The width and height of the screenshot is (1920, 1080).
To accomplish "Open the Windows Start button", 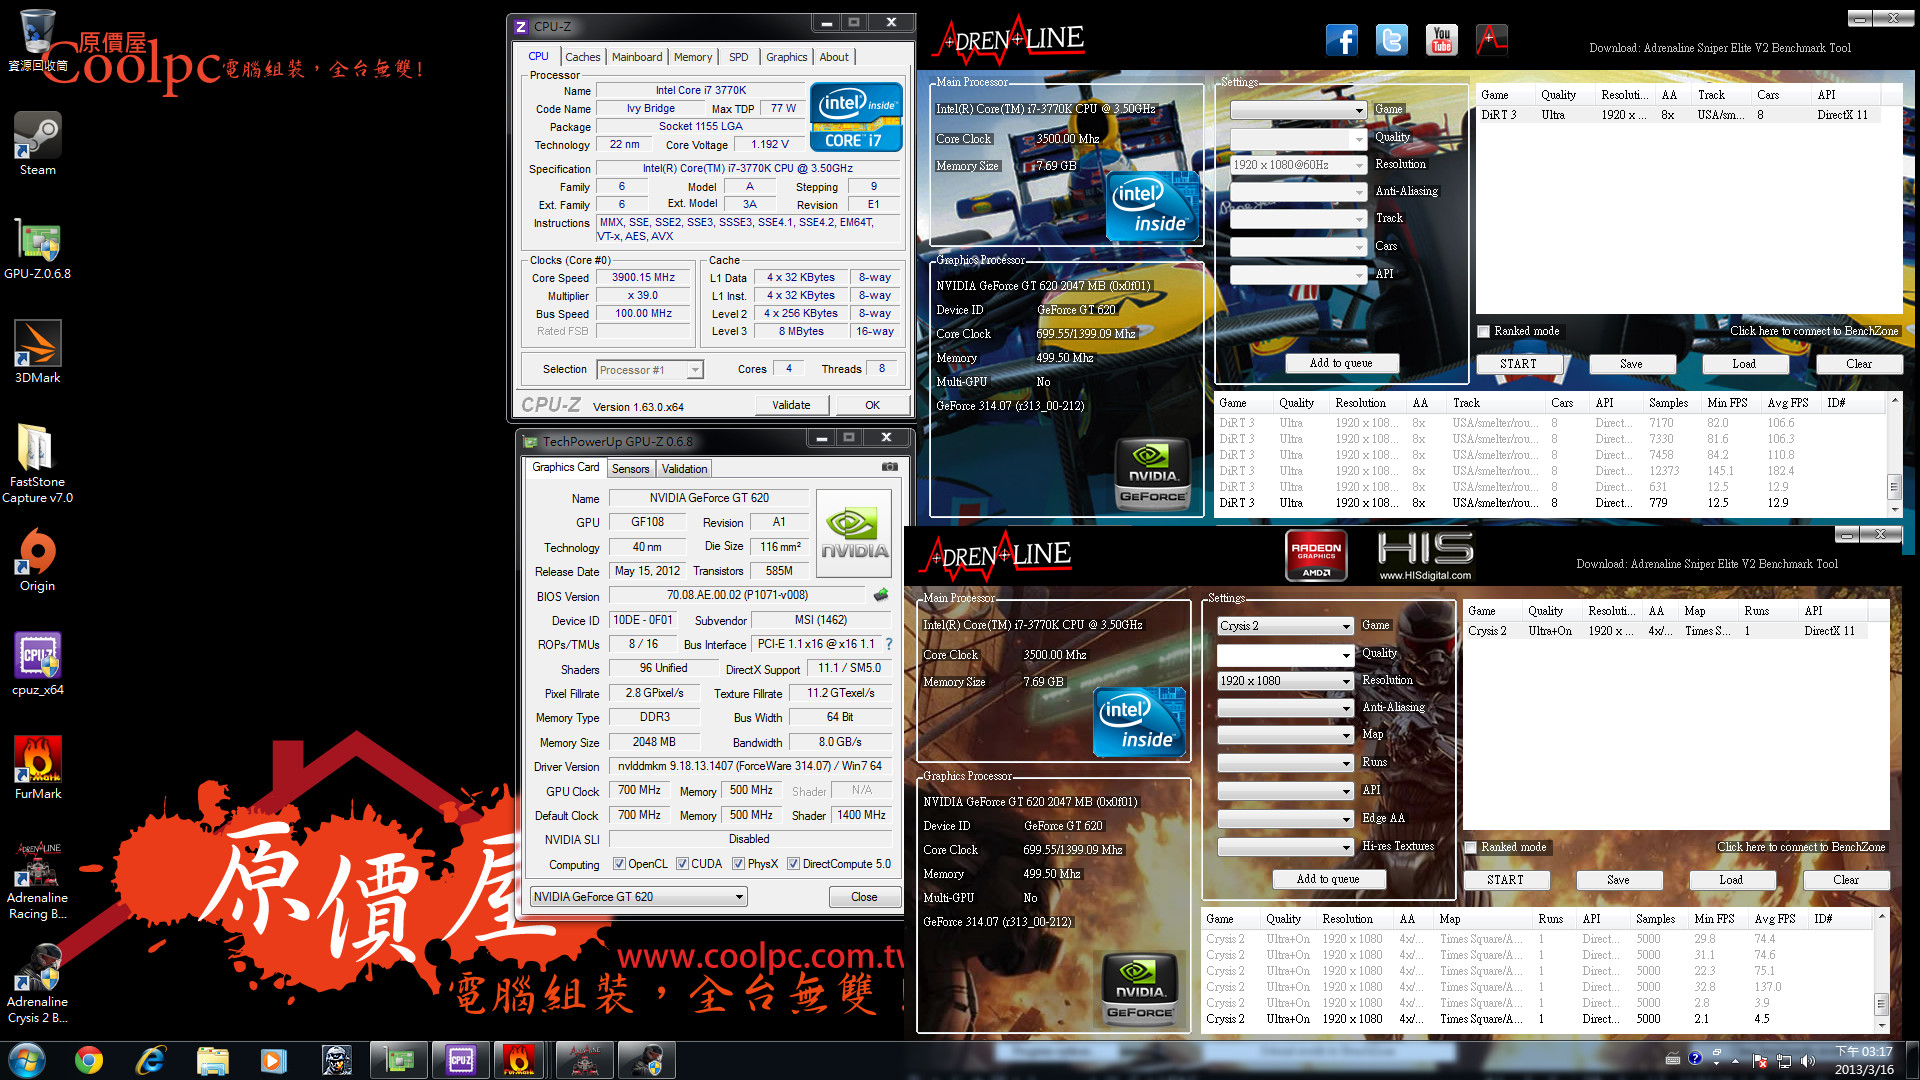I will tap(27, 1060).
